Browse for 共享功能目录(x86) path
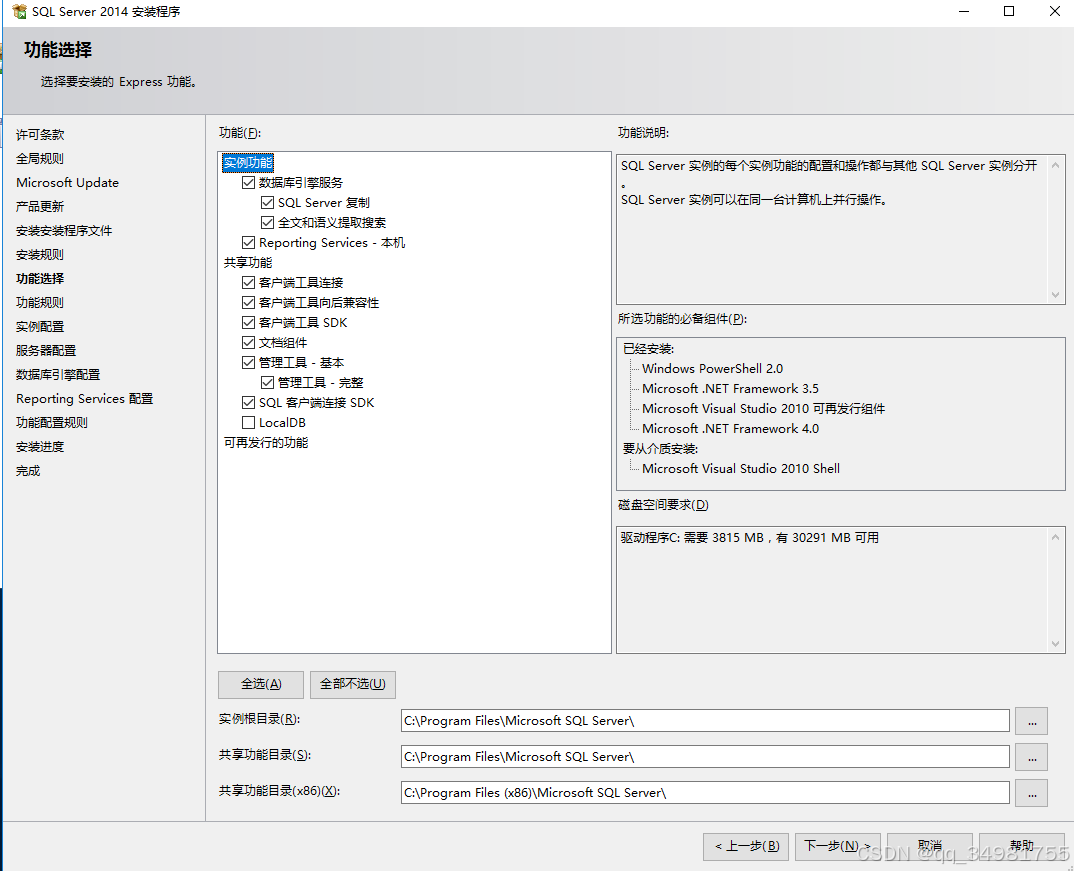The image size is (1074, 871). [1031, 793]
